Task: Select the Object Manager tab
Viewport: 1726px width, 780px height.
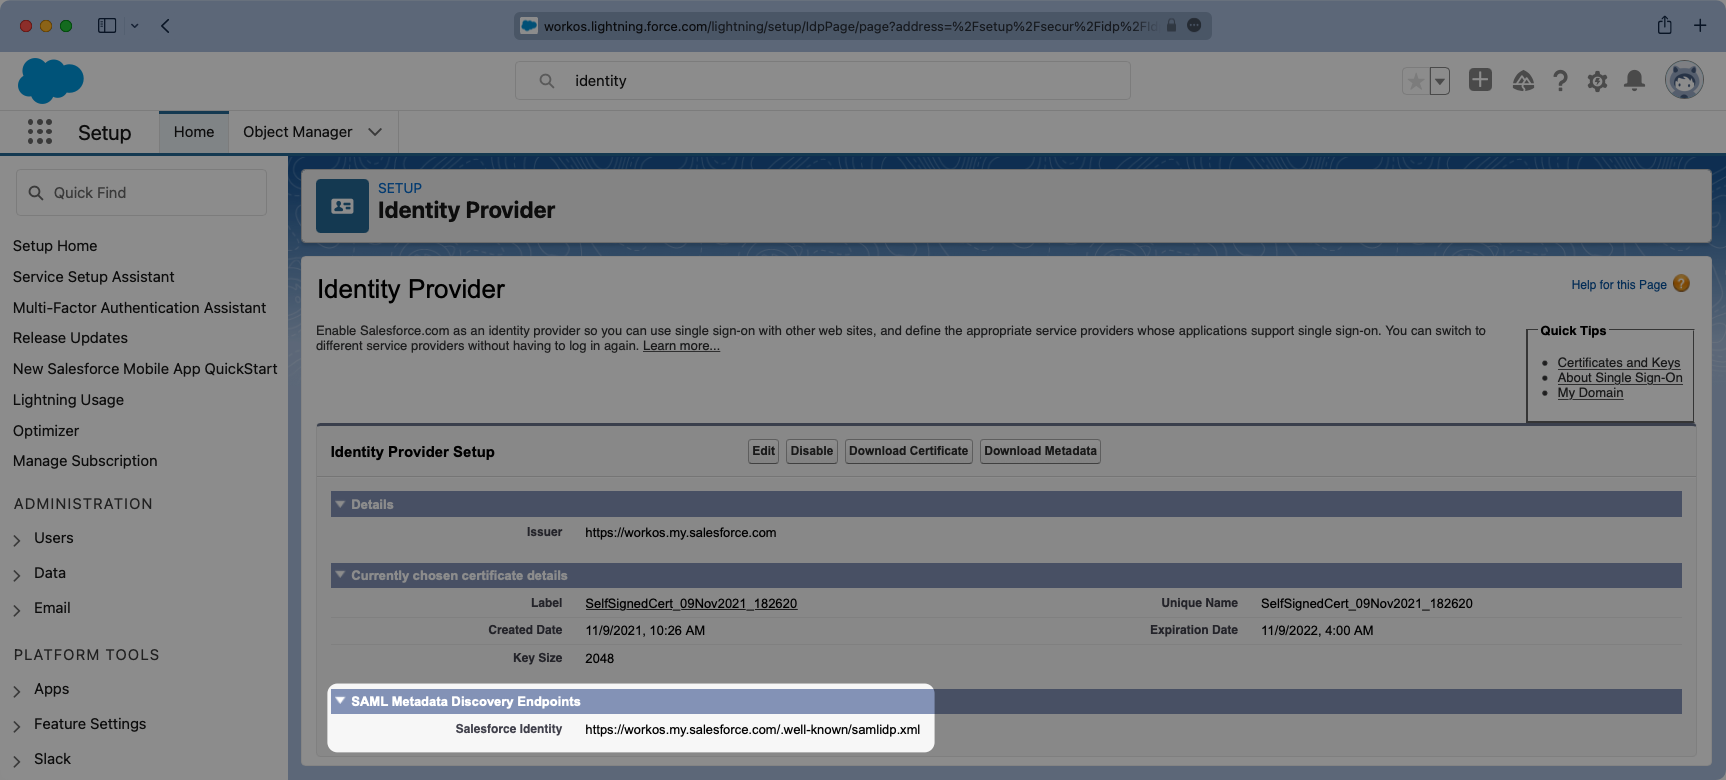Action: click(x=298, y=132)
